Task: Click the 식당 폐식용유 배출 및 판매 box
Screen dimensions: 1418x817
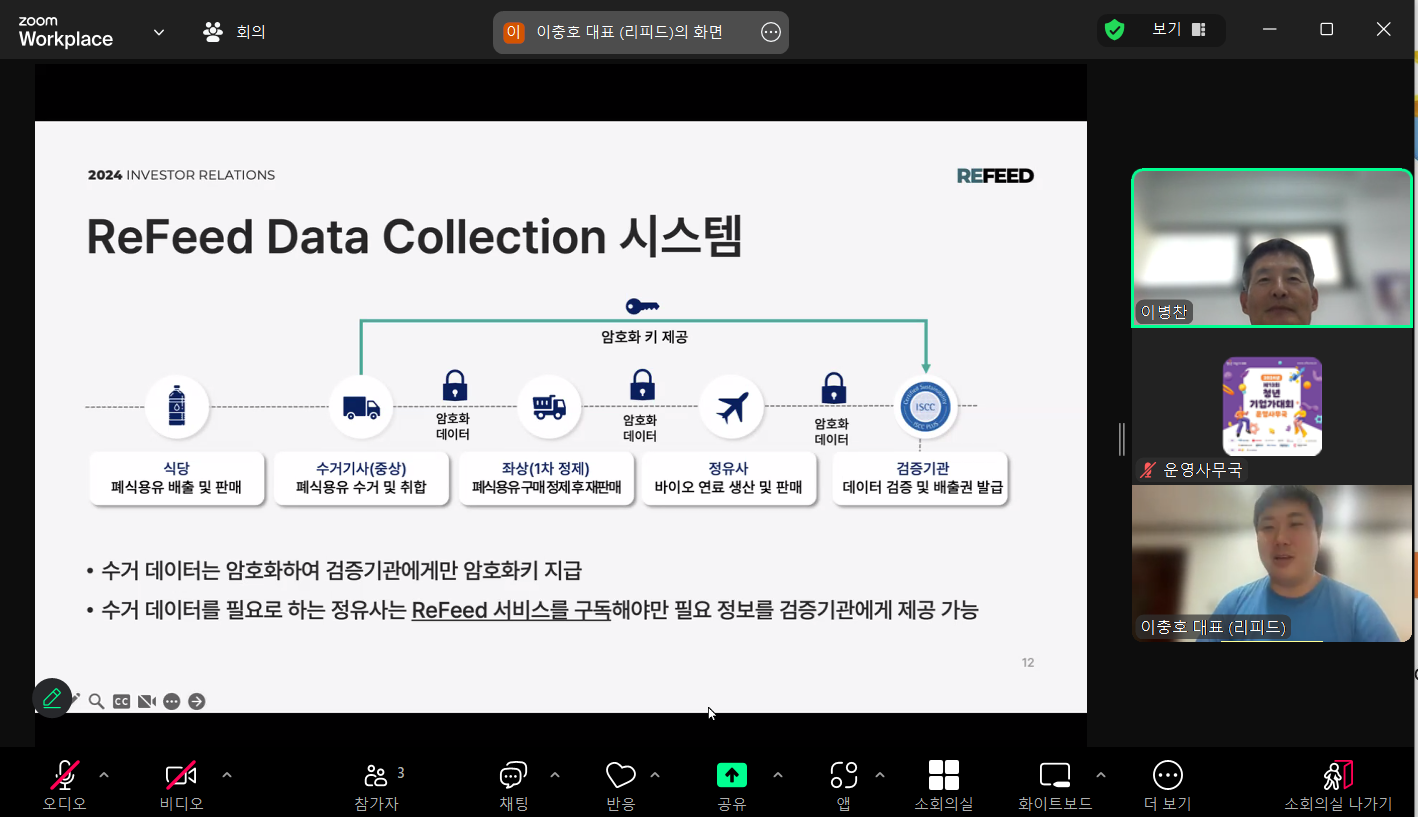Action: (177, 478)
